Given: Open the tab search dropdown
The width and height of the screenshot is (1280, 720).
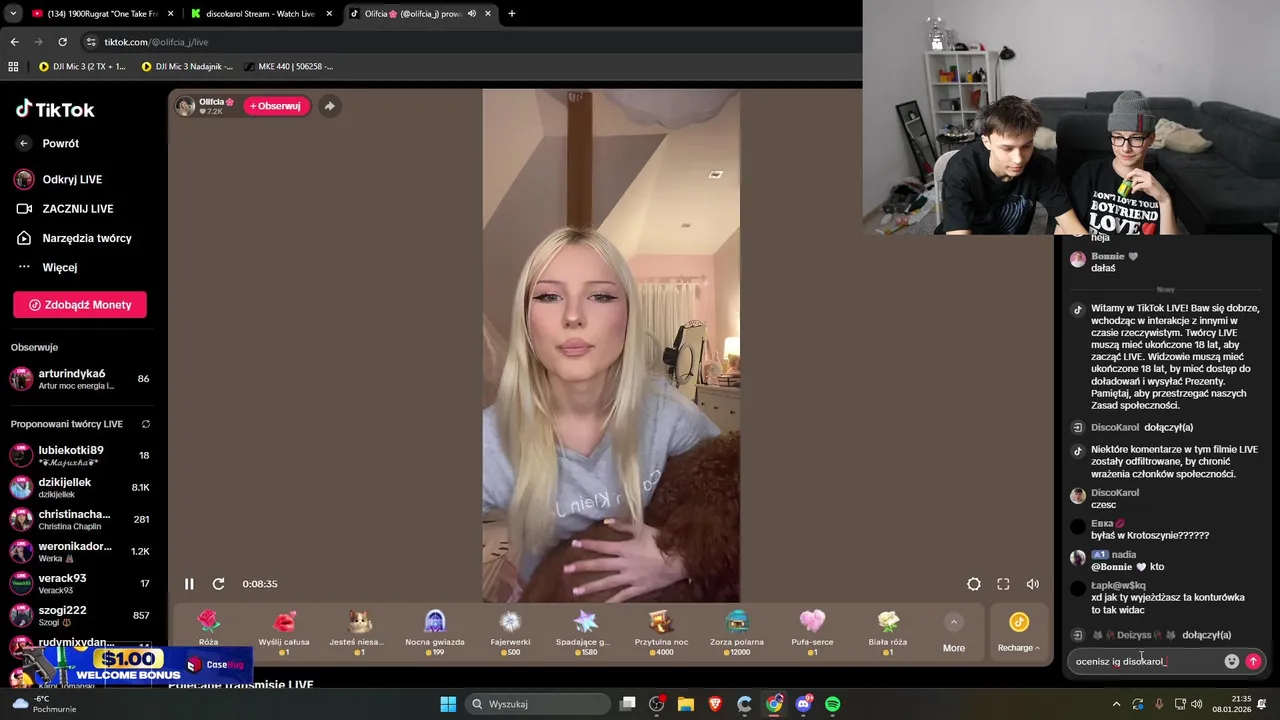Looking at the screenshot, I should (13, 14).
